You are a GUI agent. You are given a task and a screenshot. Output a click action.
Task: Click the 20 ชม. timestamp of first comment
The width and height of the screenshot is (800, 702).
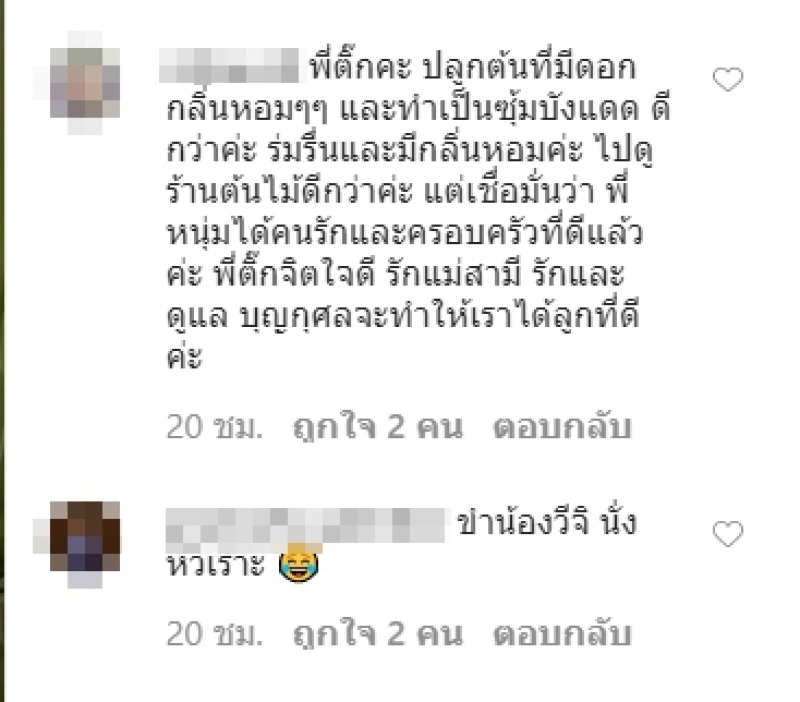(214, 427)
